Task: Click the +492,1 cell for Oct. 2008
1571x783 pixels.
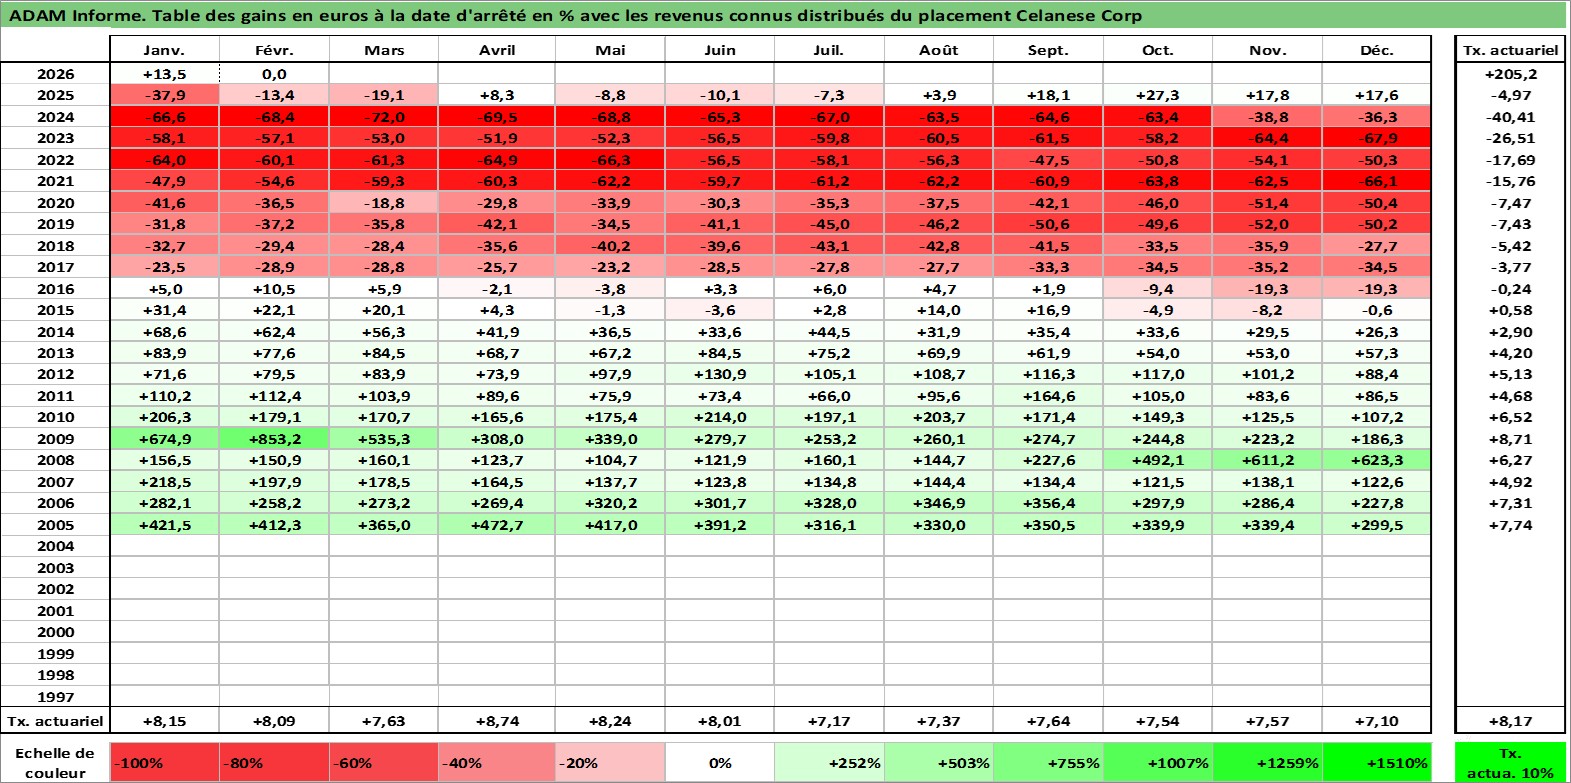Action: (x=1158, y=460)
